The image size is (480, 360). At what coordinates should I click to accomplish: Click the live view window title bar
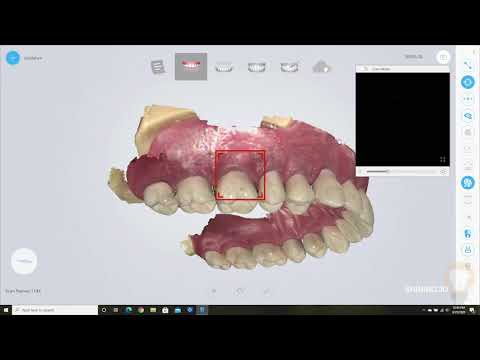(402, 69)
